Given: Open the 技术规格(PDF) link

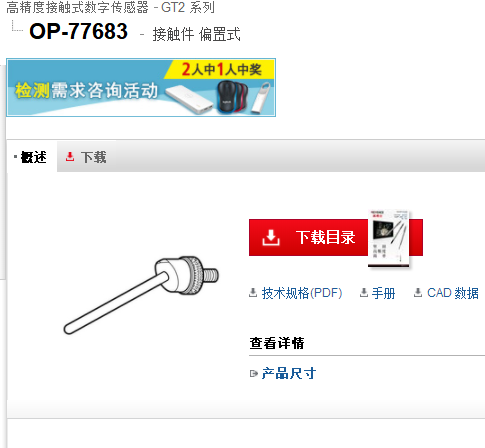Looking at the screenshot, I should click(x=302, y=293).
